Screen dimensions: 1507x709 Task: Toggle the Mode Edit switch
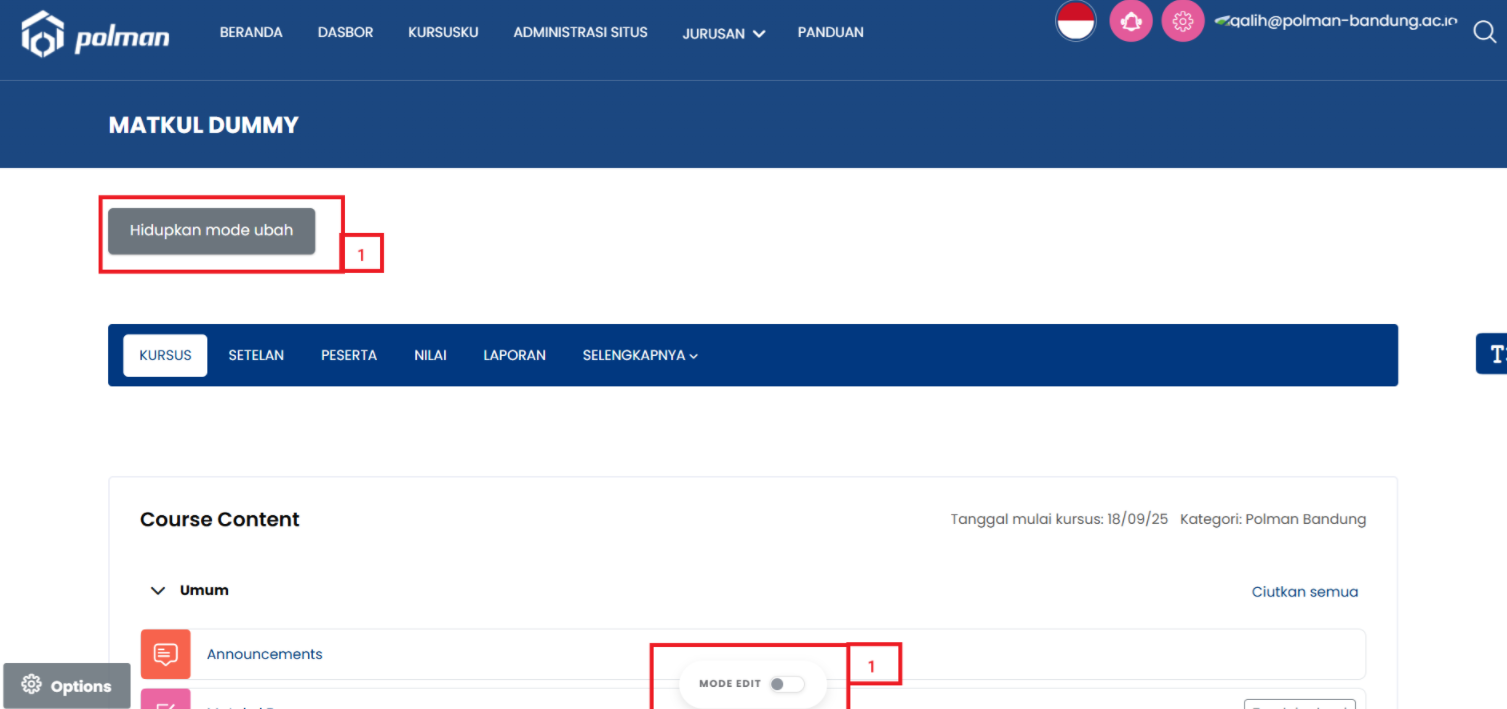786,684
